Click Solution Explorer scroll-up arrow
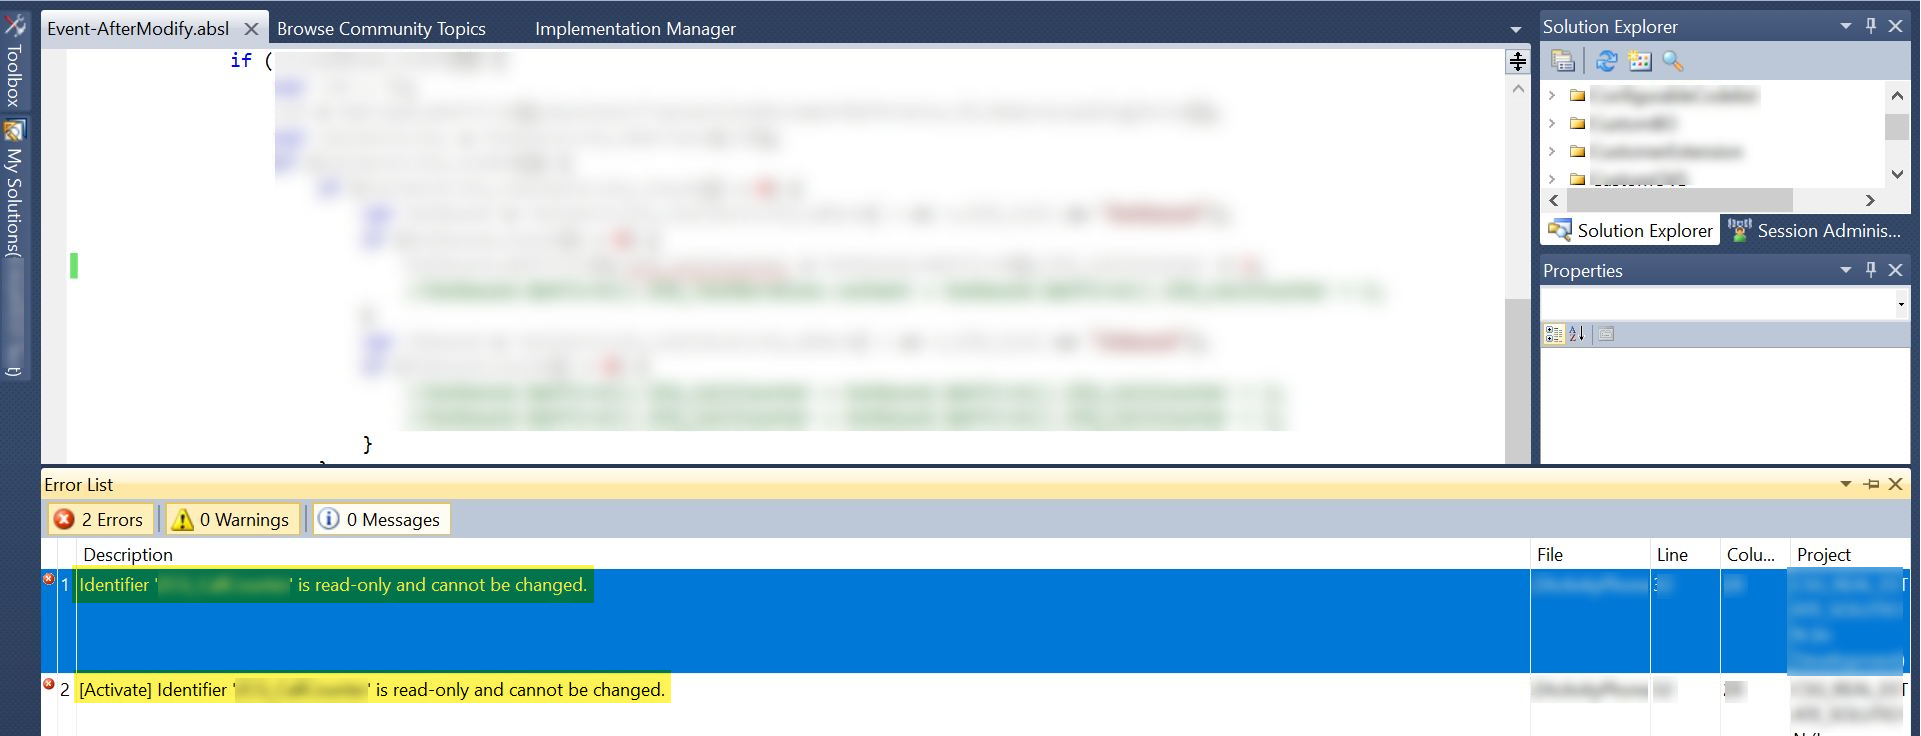The width and height of the screenshot is (1921, 736). (1897, 96)
